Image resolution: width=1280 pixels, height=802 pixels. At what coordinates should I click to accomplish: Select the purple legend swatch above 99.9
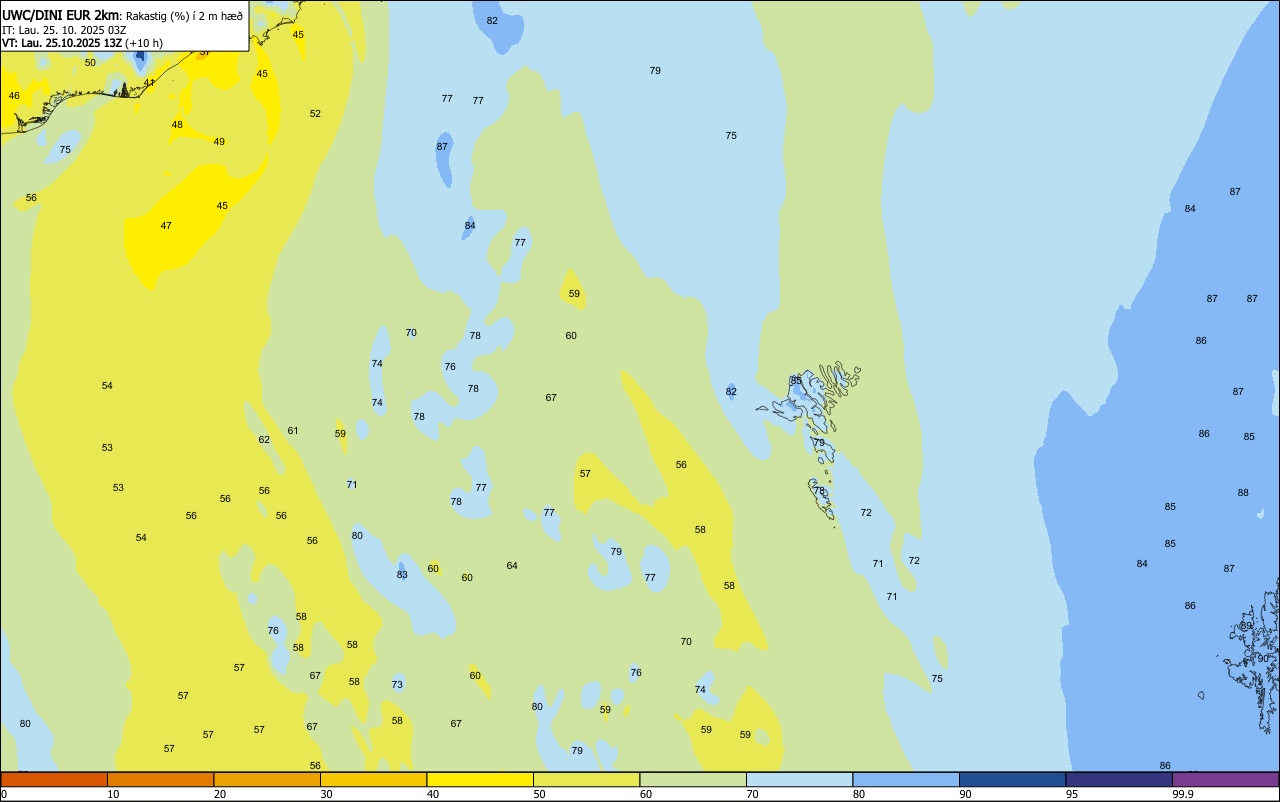1225,779
